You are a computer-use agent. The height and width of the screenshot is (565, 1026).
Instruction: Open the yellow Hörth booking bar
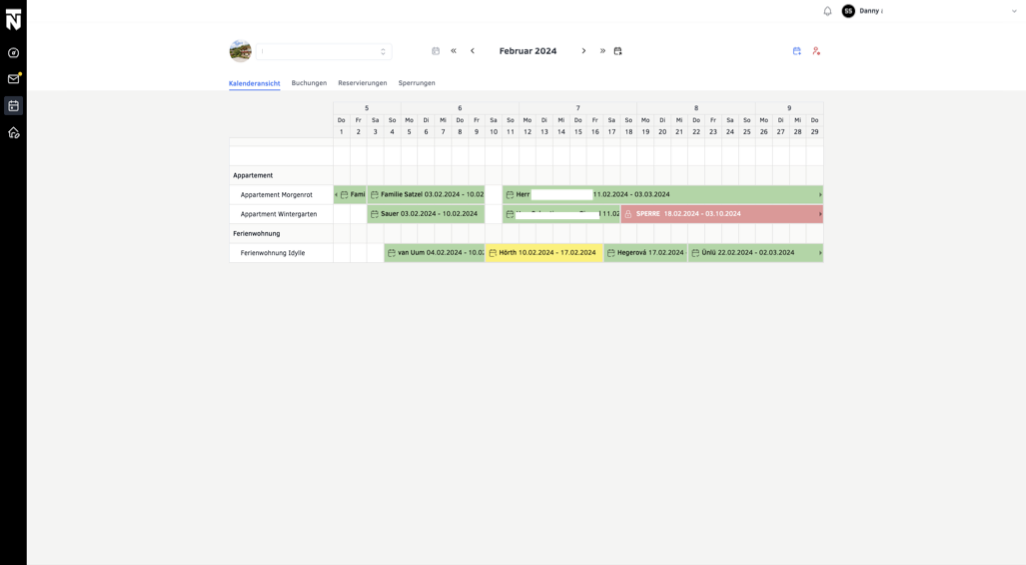coord(545,253)
